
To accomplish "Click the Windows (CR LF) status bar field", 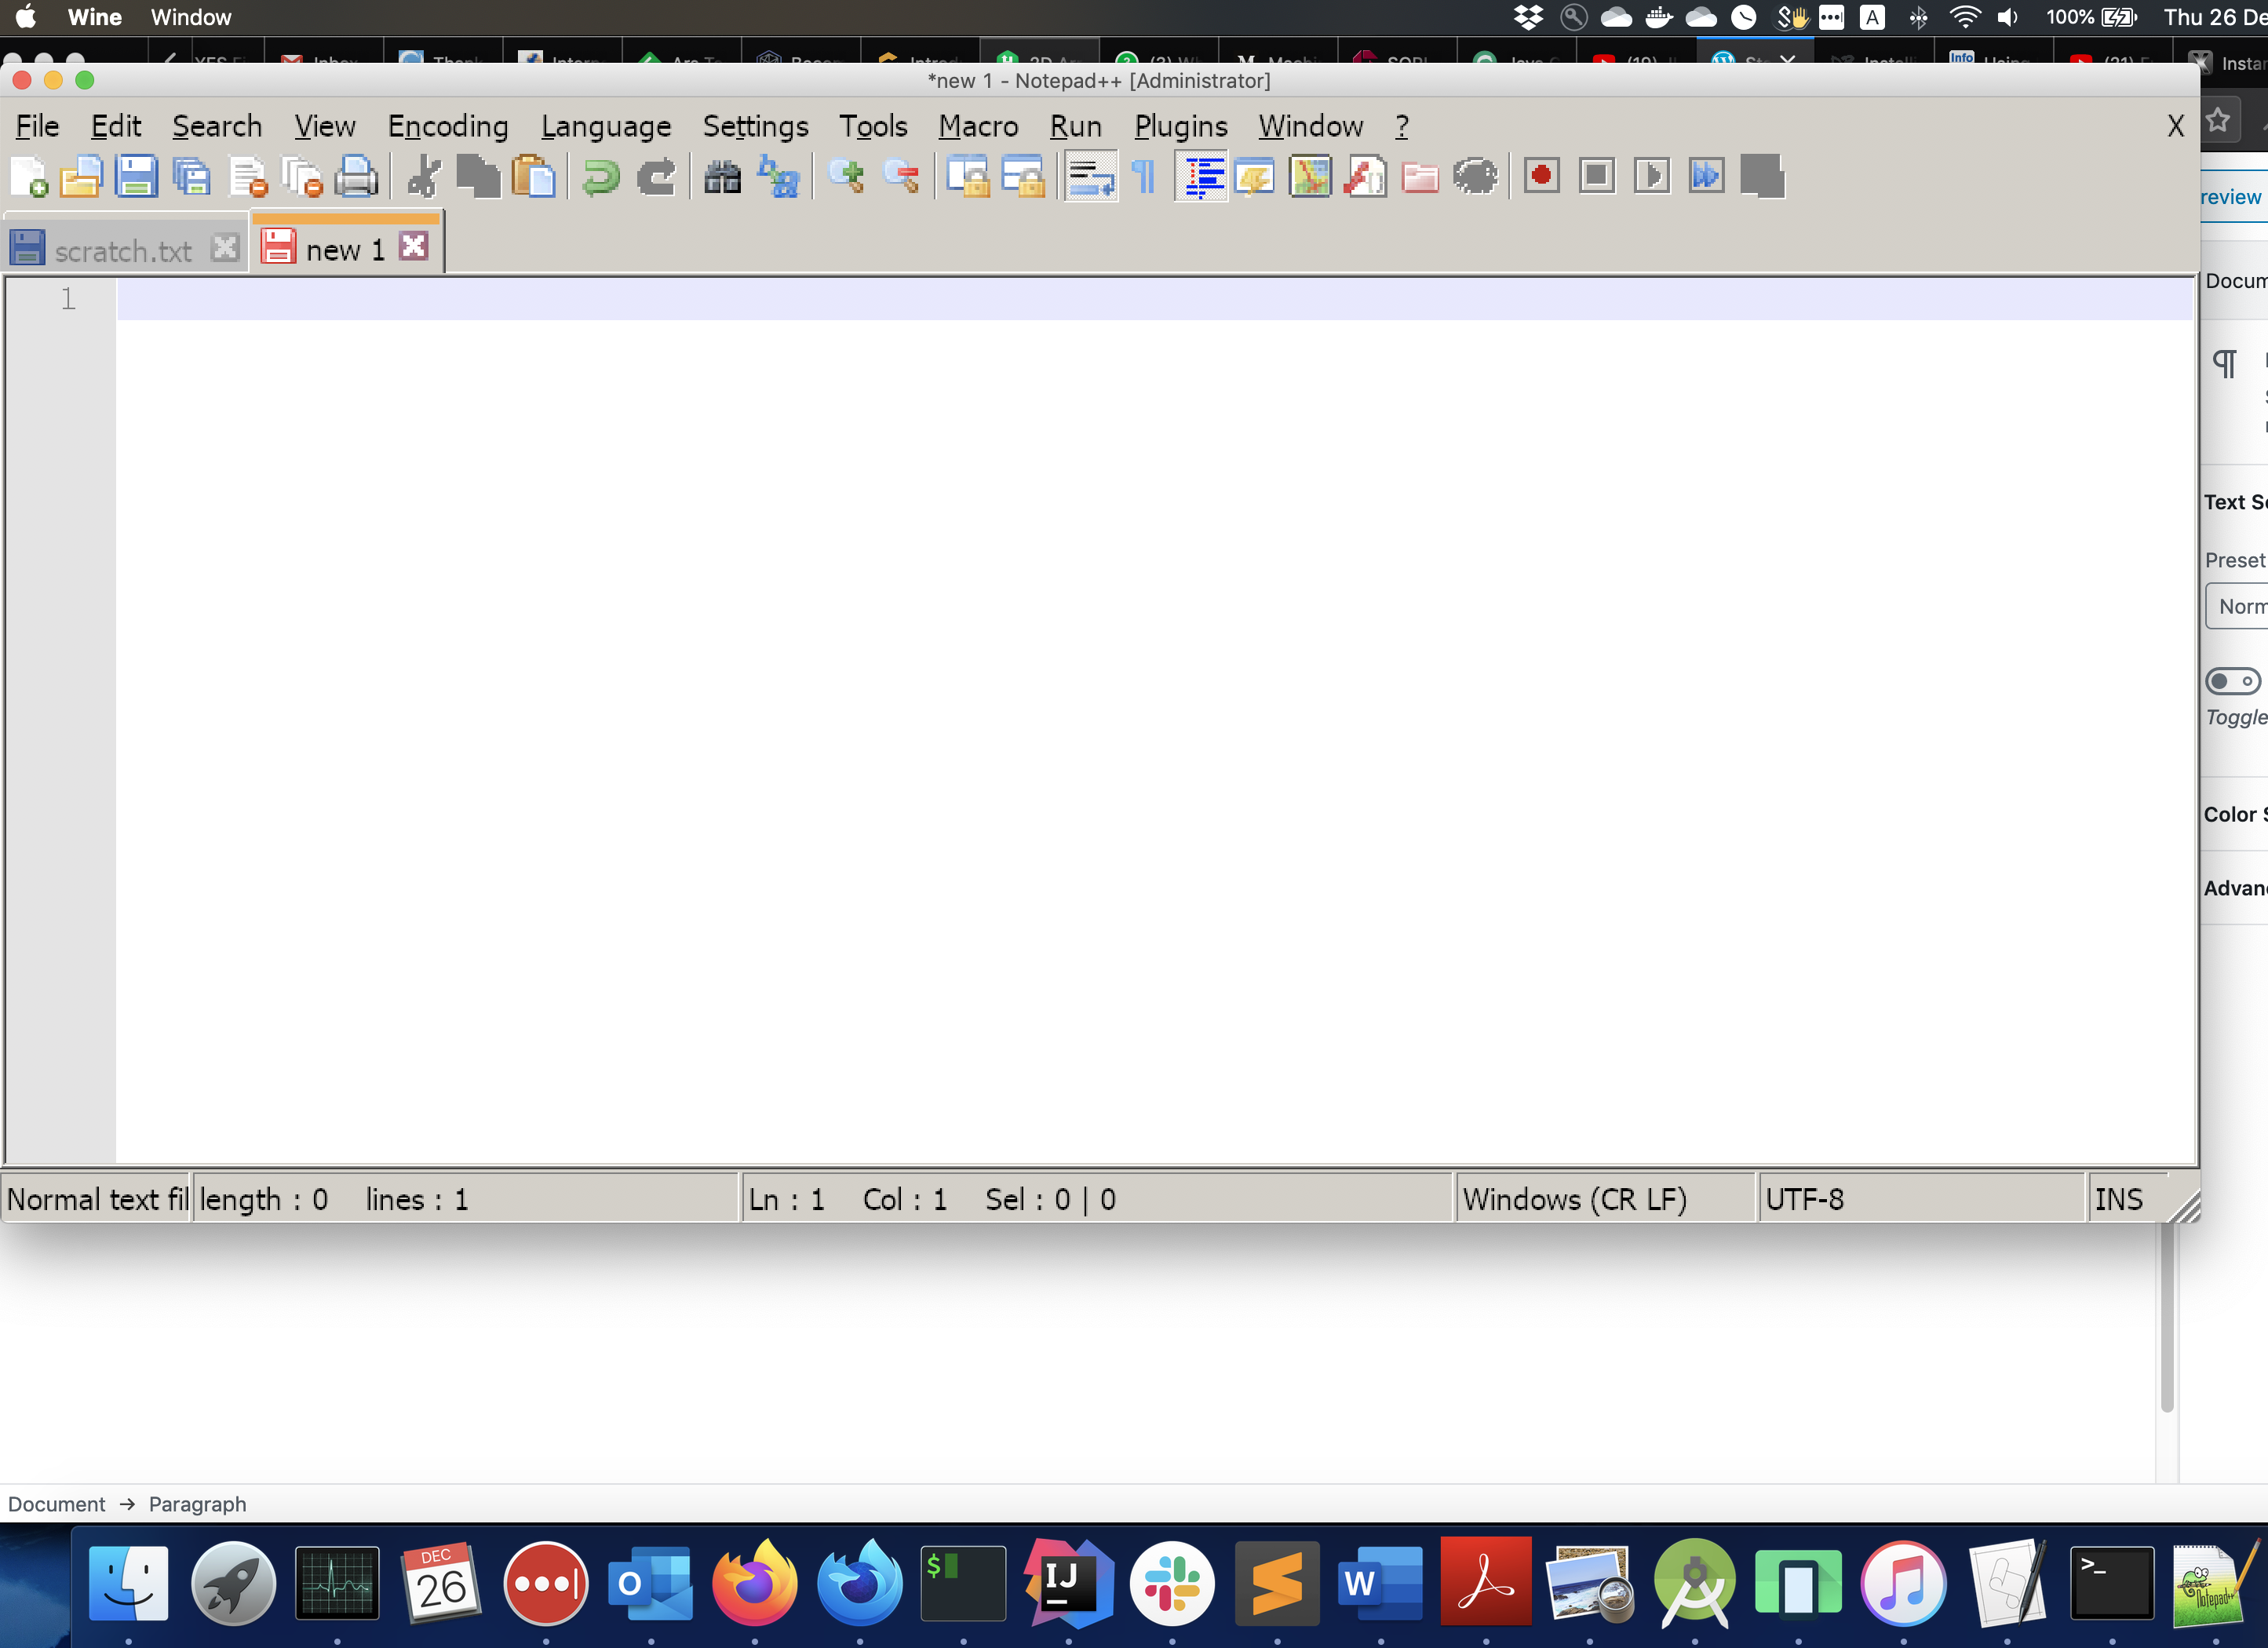I will pyautogui.click(x=1604, y=1199).
